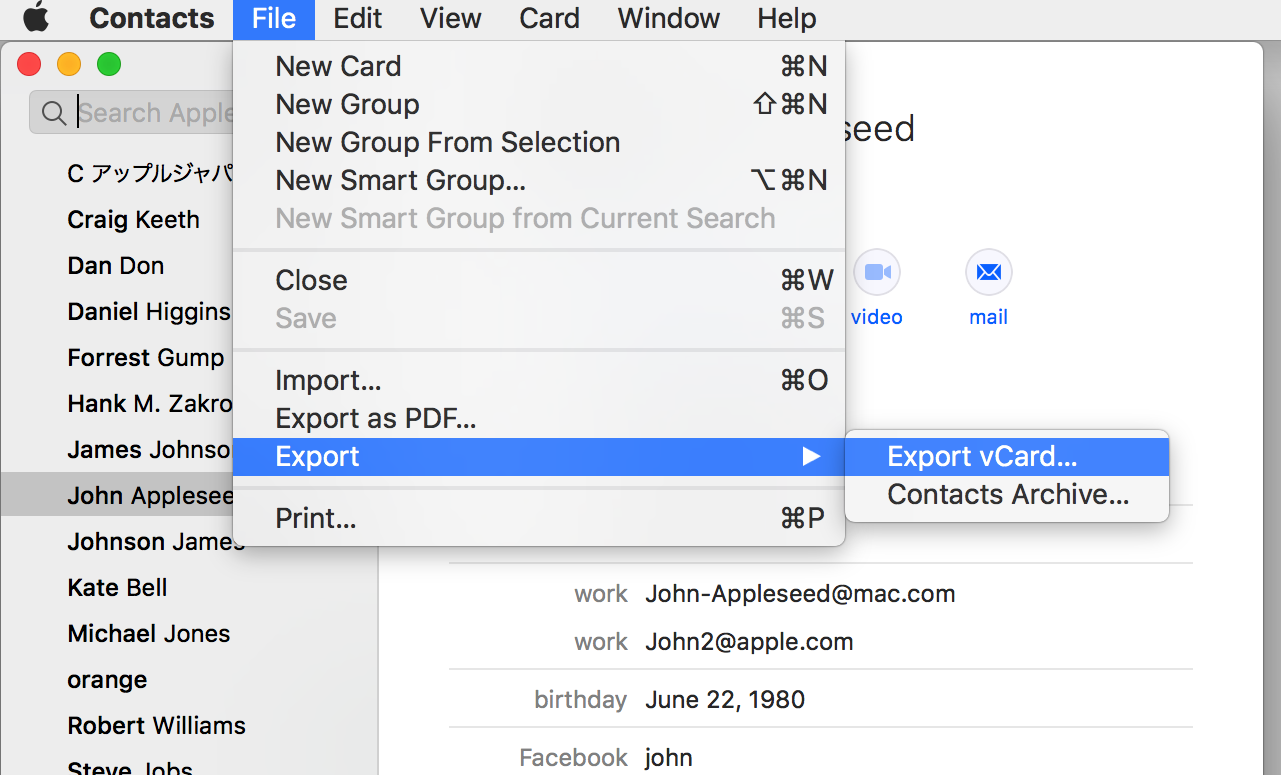Click Import in the File menu
1281x775 pixels.
coord(328,381)
